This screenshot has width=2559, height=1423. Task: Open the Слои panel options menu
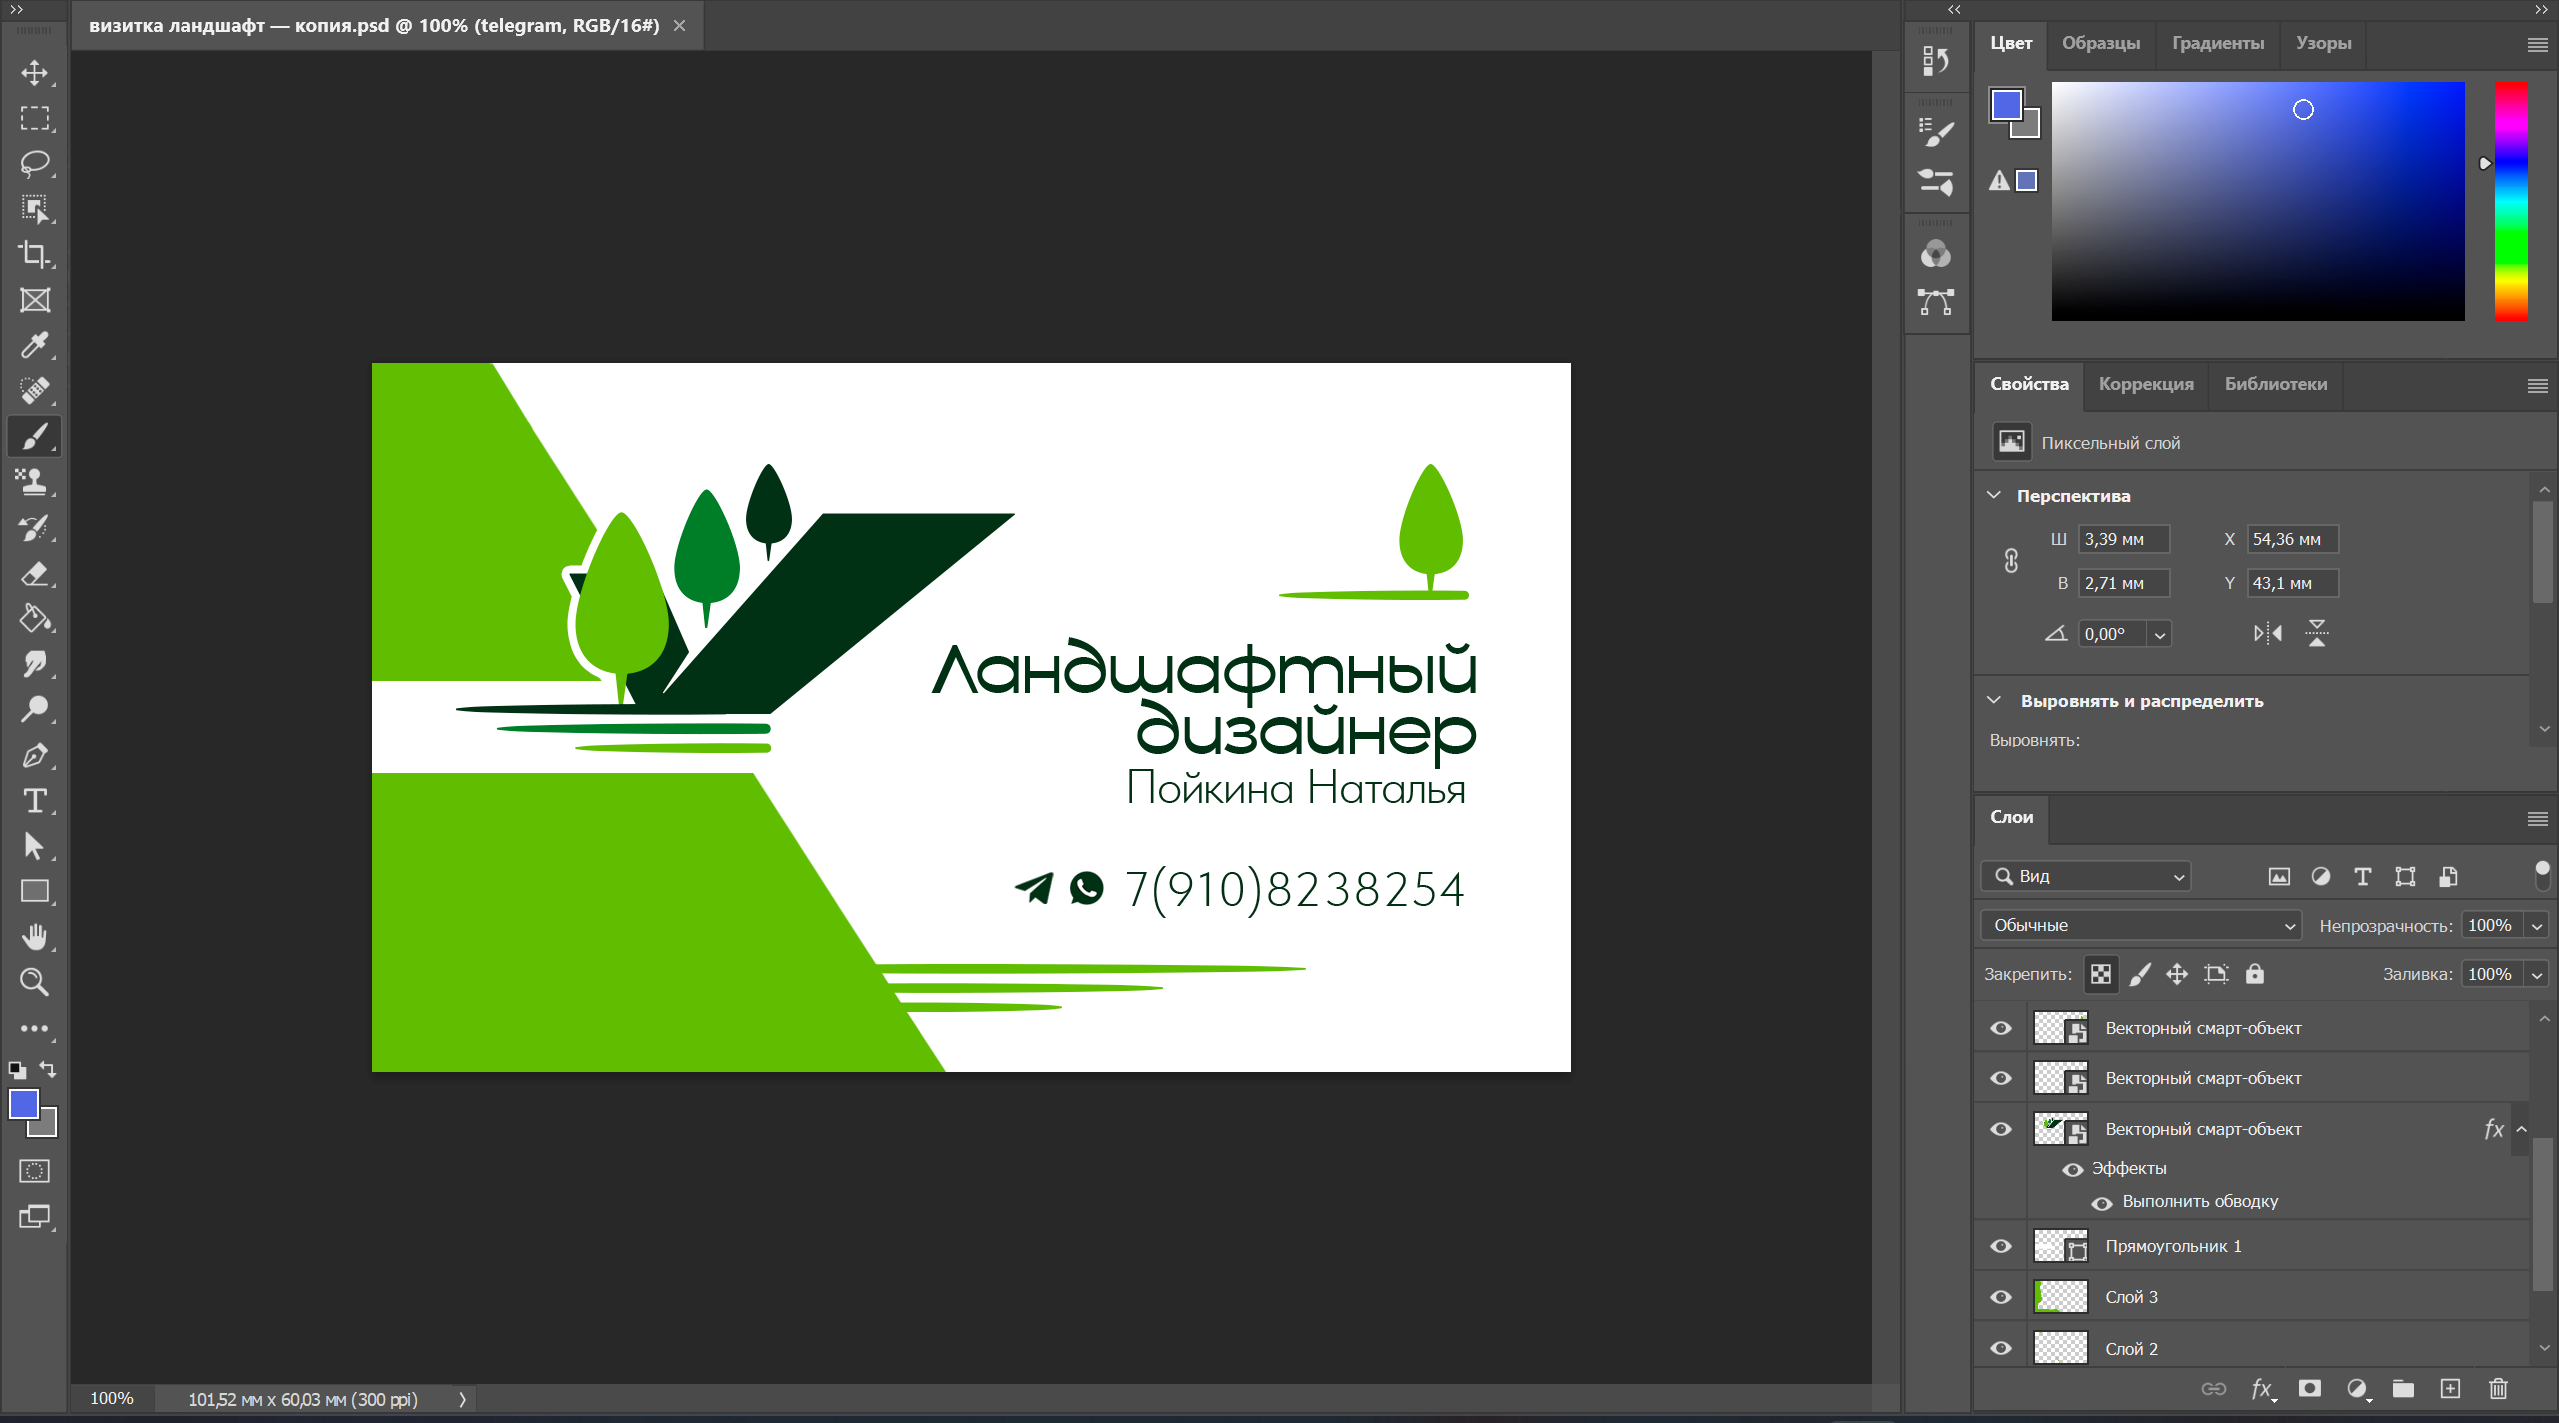tap(2538, 819)
